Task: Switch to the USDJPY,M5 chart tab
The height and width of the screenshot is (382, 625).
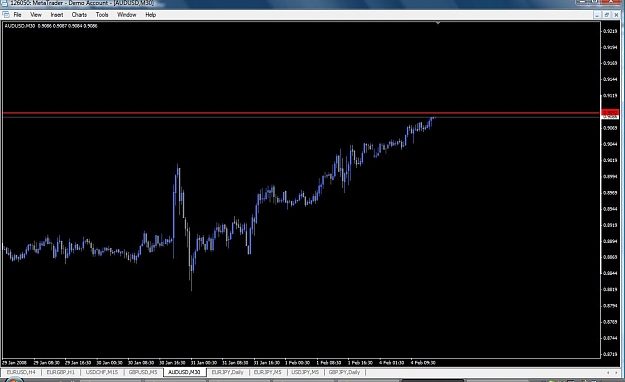Action: (305, 372)
